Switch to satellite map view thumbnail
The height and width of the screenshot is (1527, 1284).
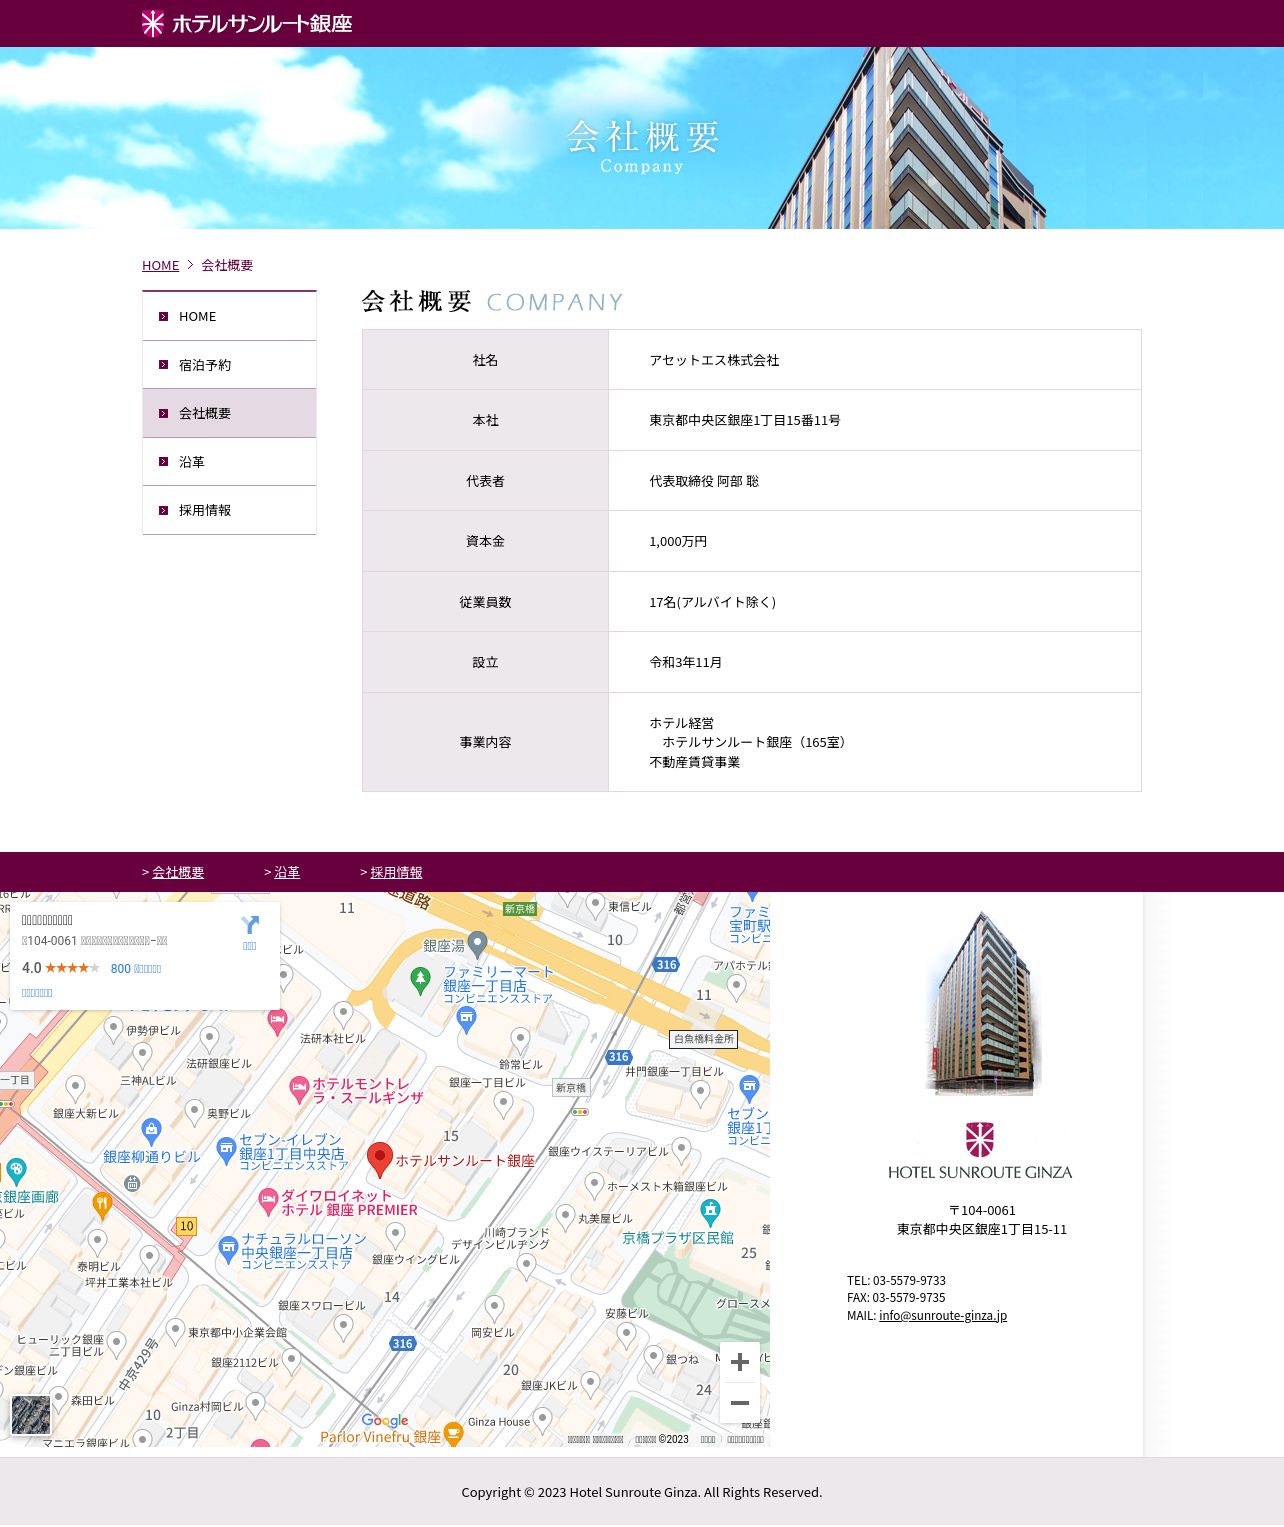pyautogui.click(x=31, y=1415)
